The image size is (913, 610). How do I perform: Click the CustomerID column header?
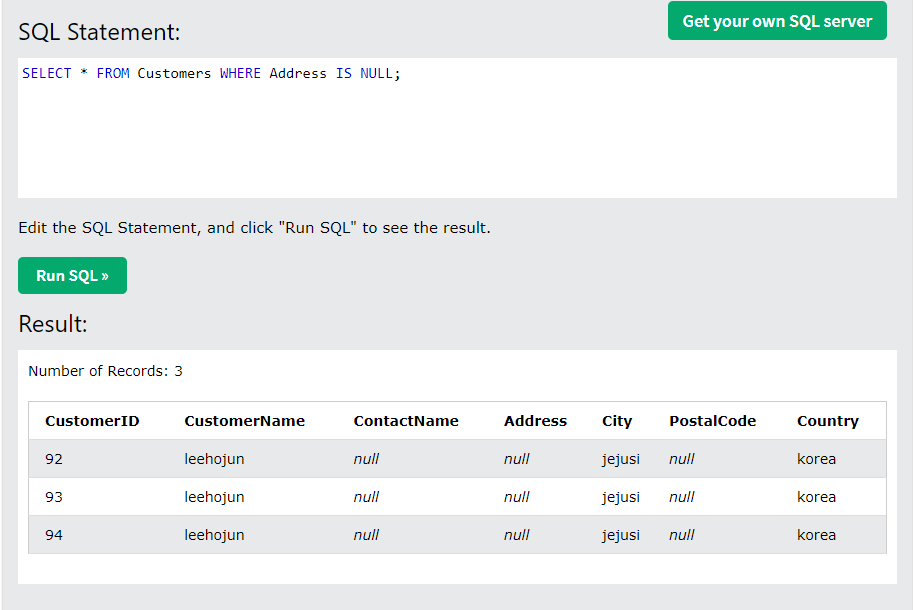(x=92, y=421)
